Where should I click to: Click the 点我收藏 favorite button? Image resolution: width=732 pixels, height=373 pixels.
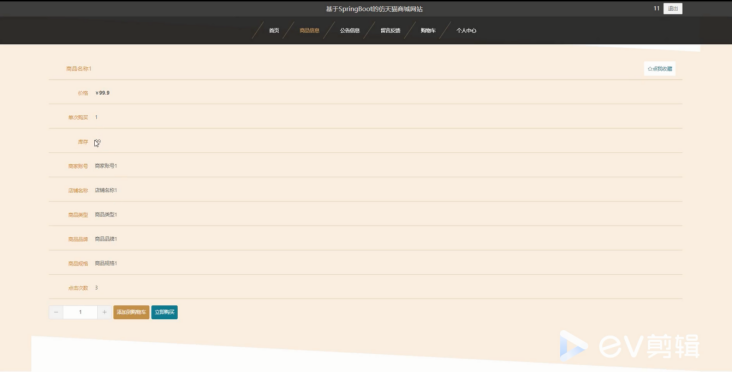660,69
